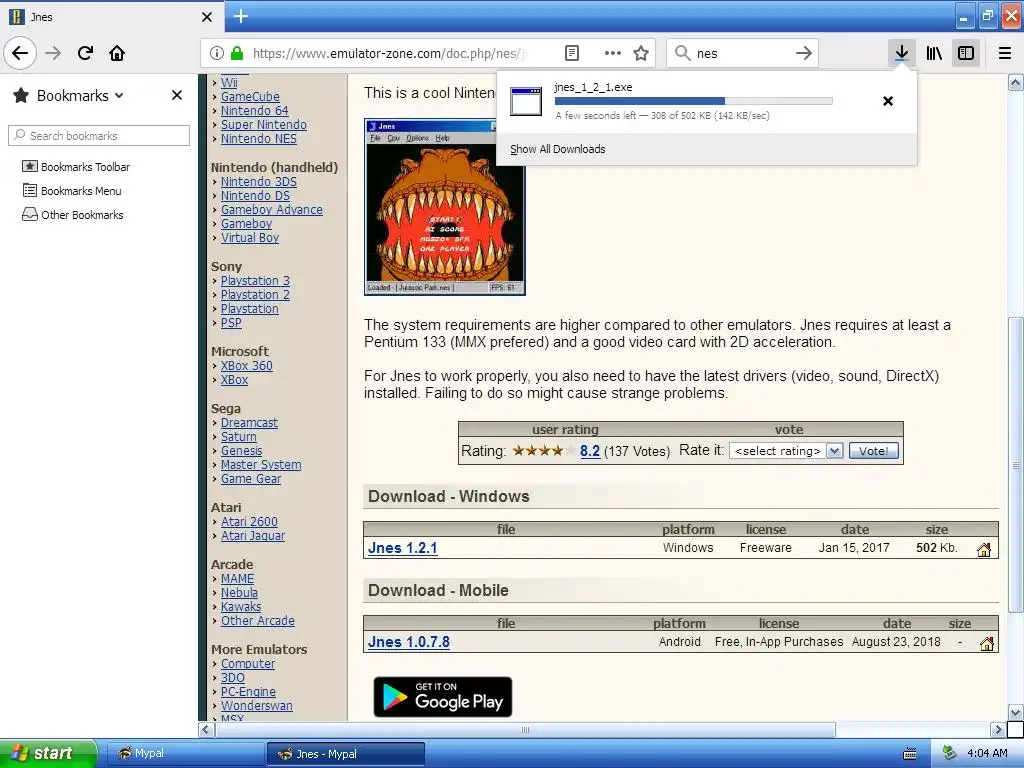Click the magnifier icon in the search box
Screen dimensions: 1024x768
point(682,53)
